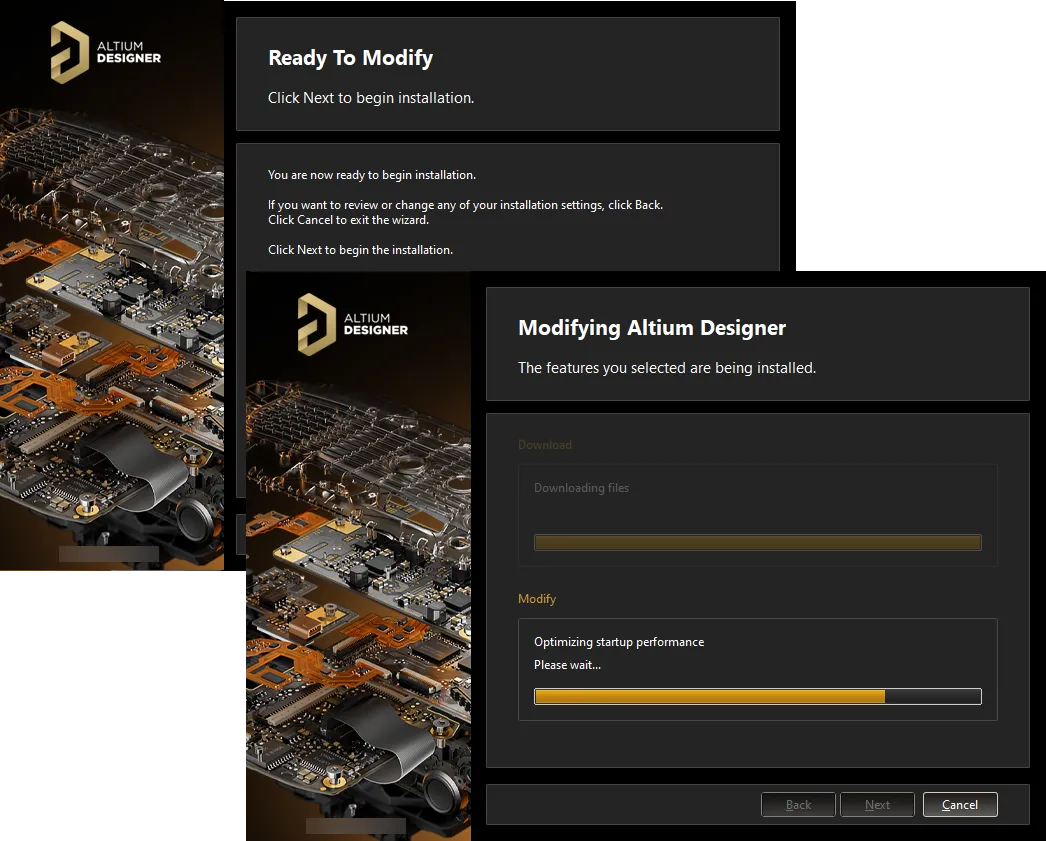Click the Altium Designer logo in the Ready To Modify window
1046x841 pixels.
106,52
